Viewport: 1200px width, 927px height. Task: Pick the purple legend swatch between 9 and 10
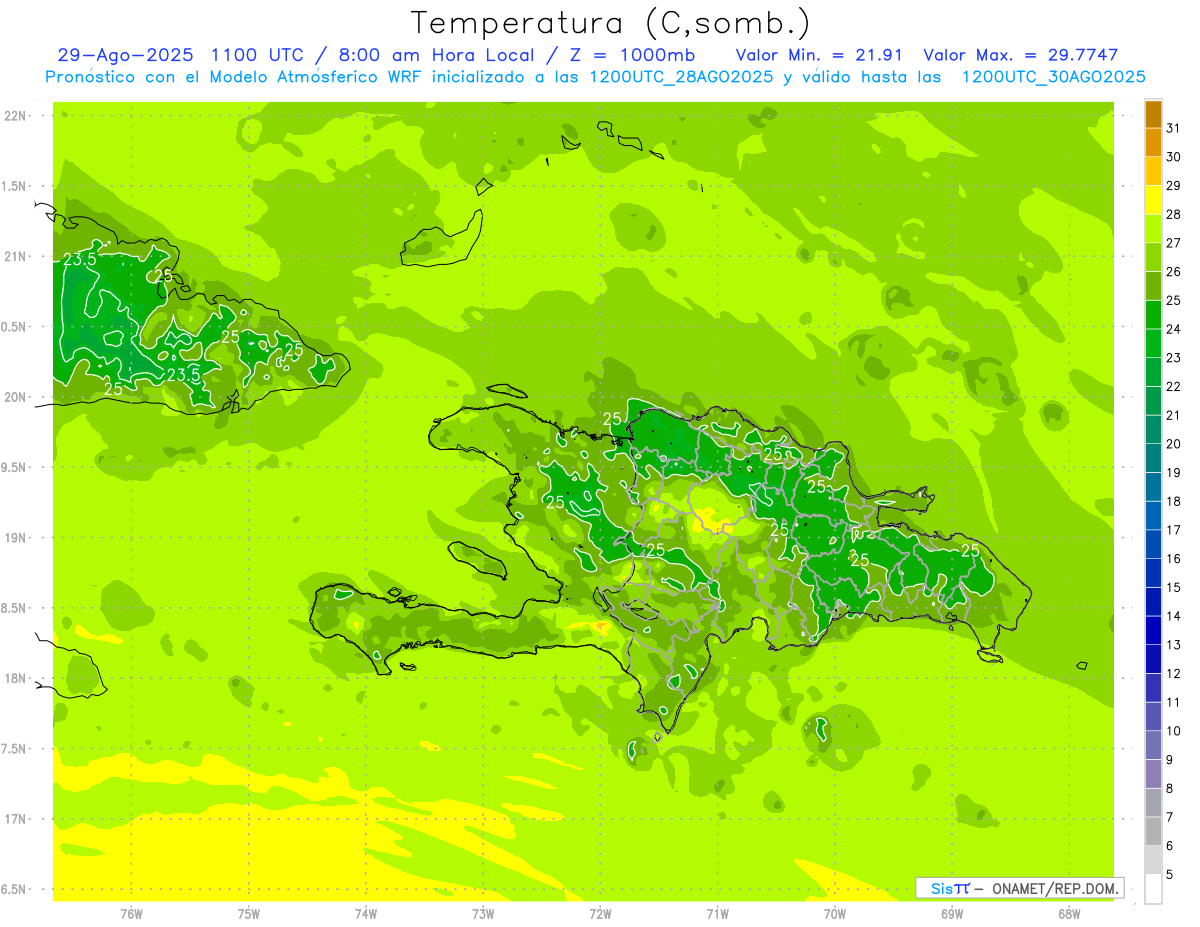(x=1153, y=746)
